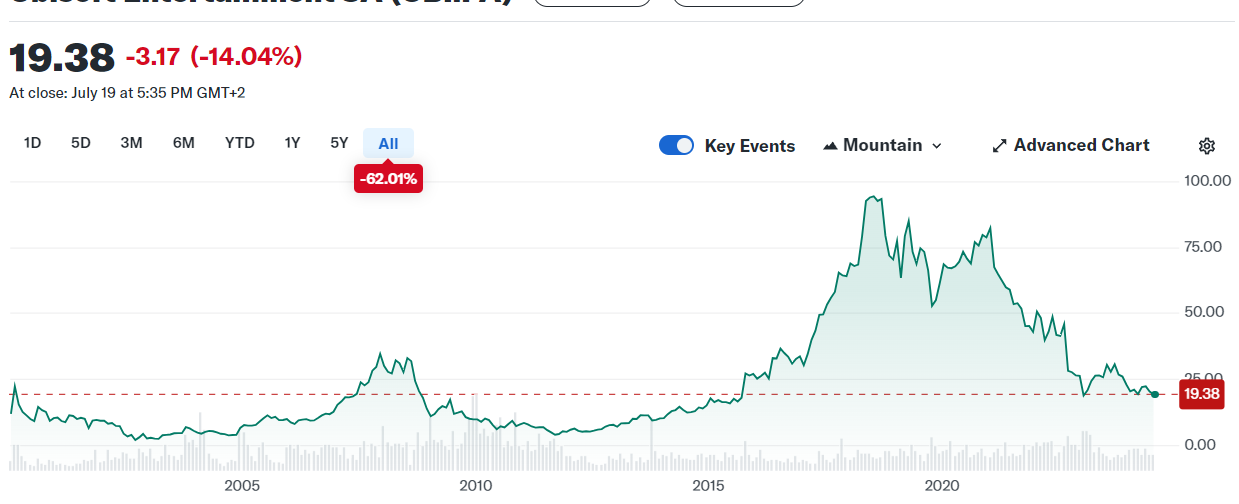Select the 1D time range
Viewport: 1239px width, 504px height.
[32, 143]
